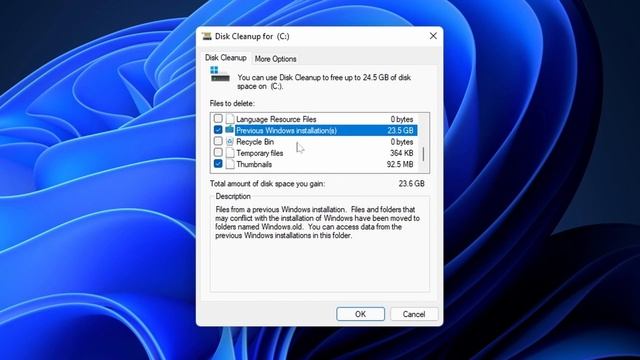
Task: Click the Description text about Windows.old
Action: click(318, 222)
